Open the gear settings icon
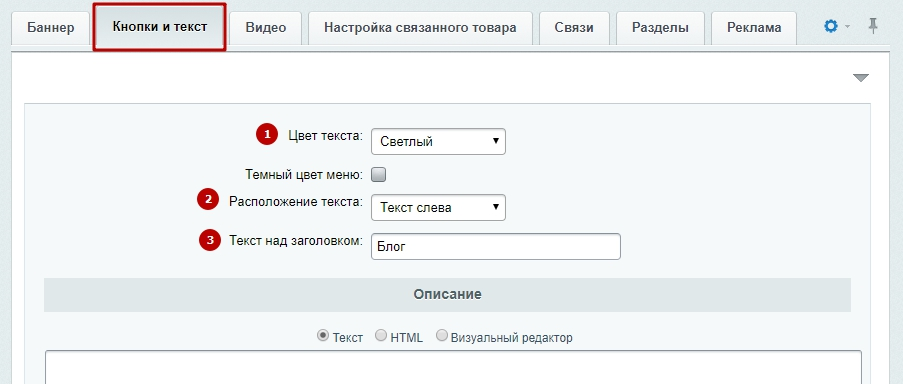The image size is (903, 384). (830, 26)
